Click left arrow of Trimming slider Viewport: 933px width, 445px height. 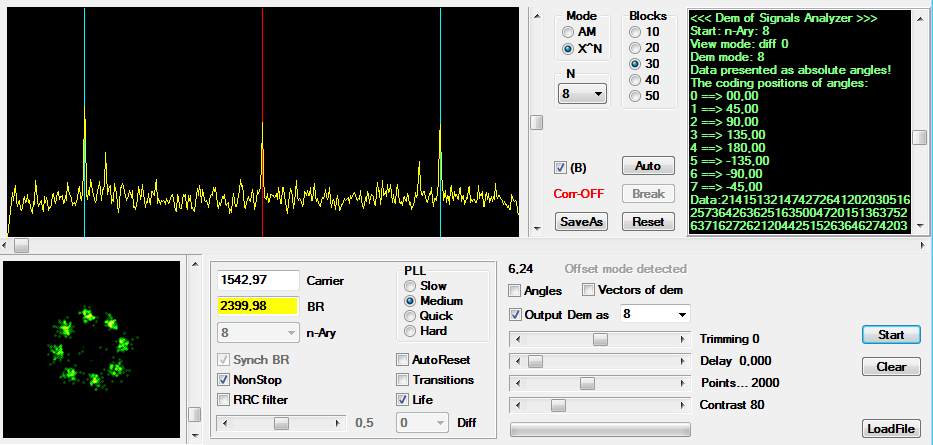coord(517,339)
